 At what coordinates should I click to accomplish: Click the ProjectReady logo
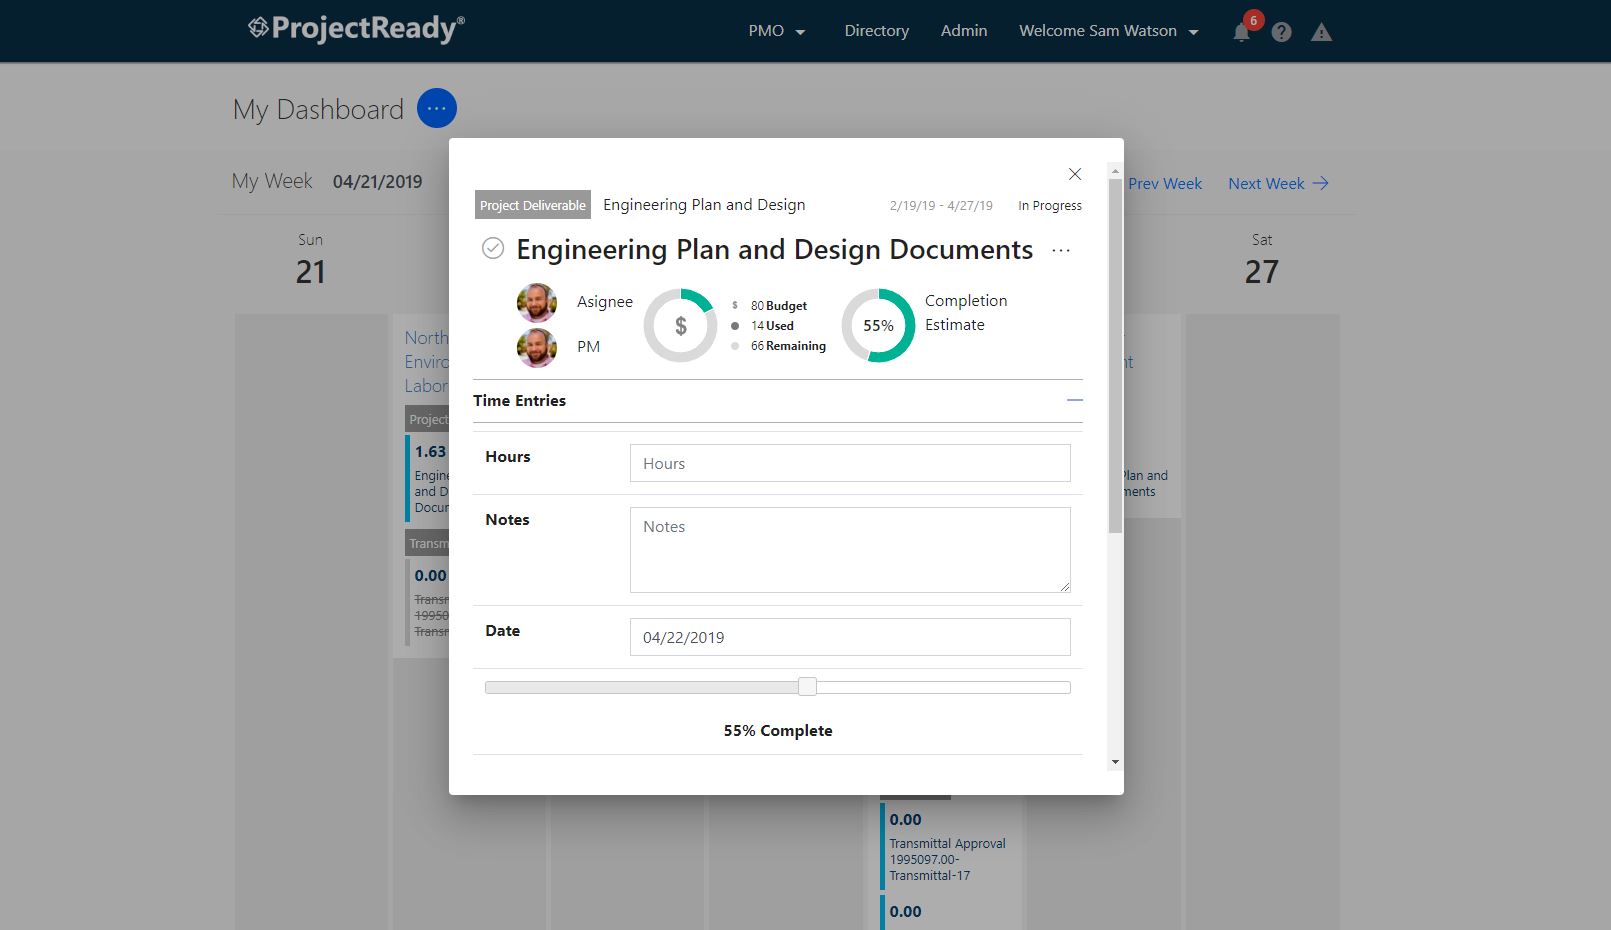pos(356,28)
